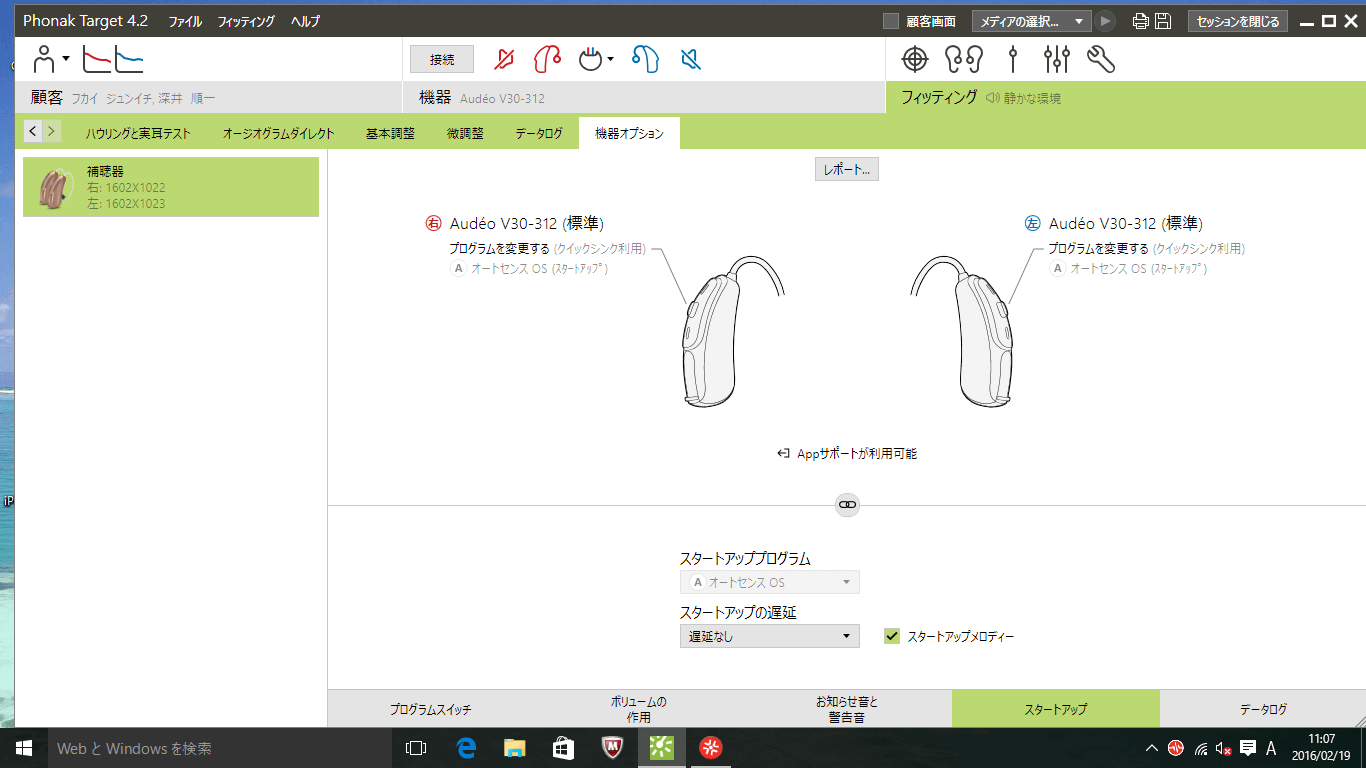Click the target crosshair fitting icon
Screen dimensions: 1366x768
(x=914, y=60)
